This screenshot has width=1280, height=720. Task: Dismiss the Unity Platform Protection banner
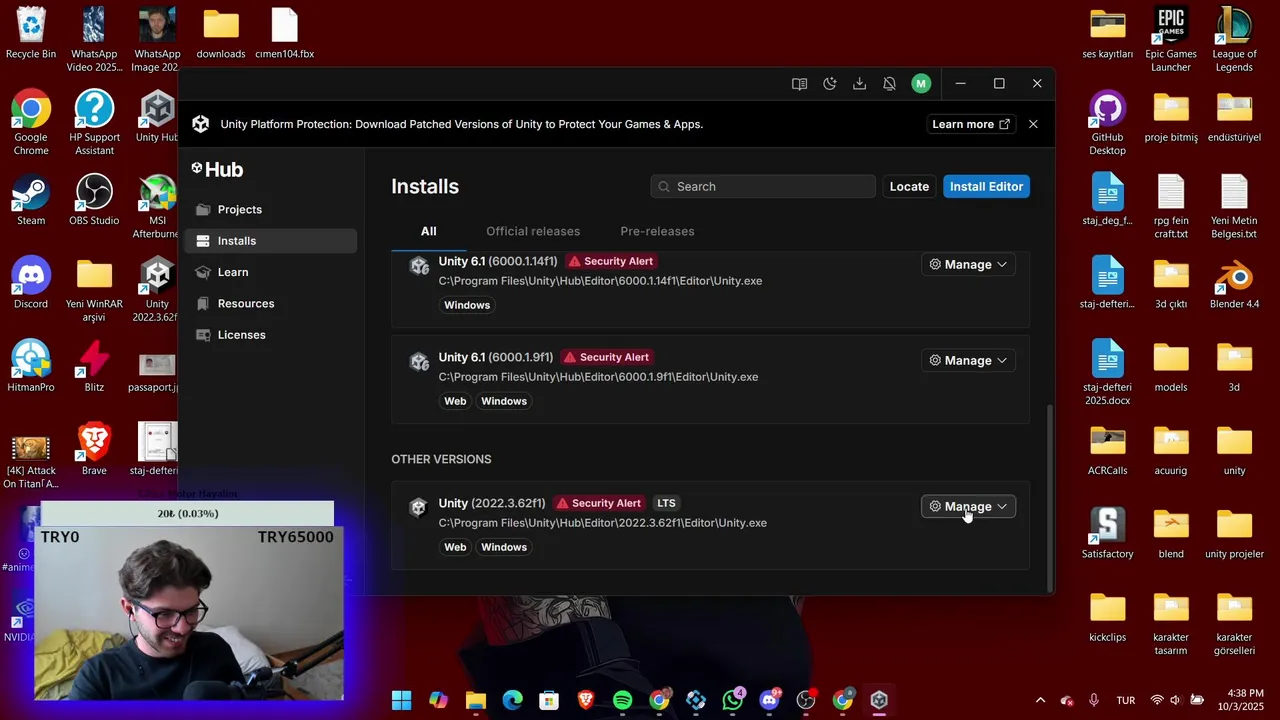click(1033, 124)
